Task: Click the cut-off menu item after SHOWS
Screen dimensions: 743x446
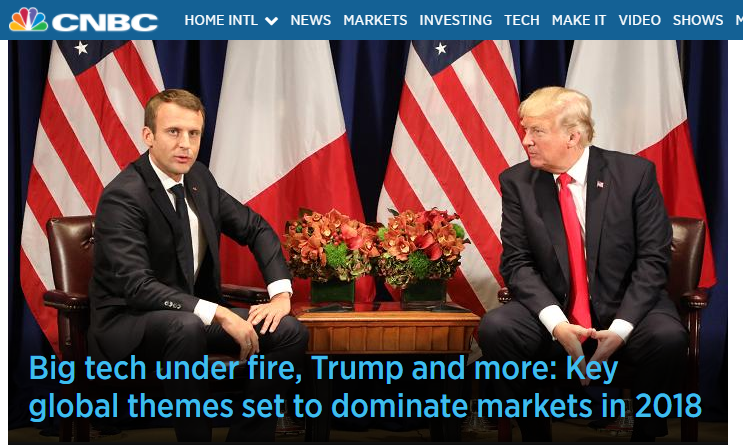Action: (x=739, y=20)
